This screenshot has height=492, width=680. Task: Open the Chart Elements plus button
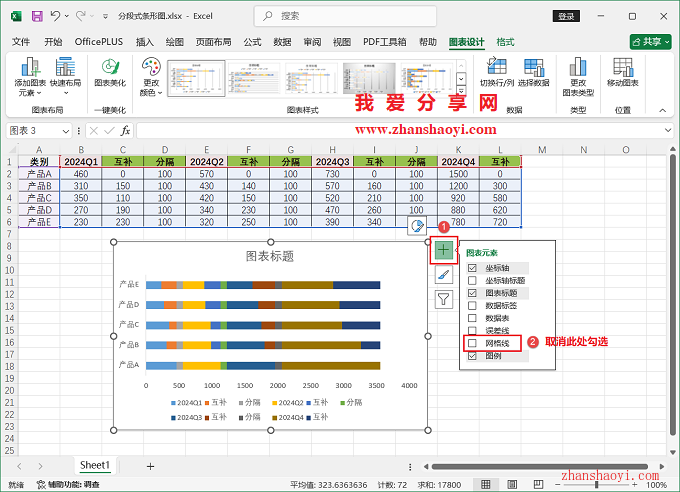pos(443,250)
